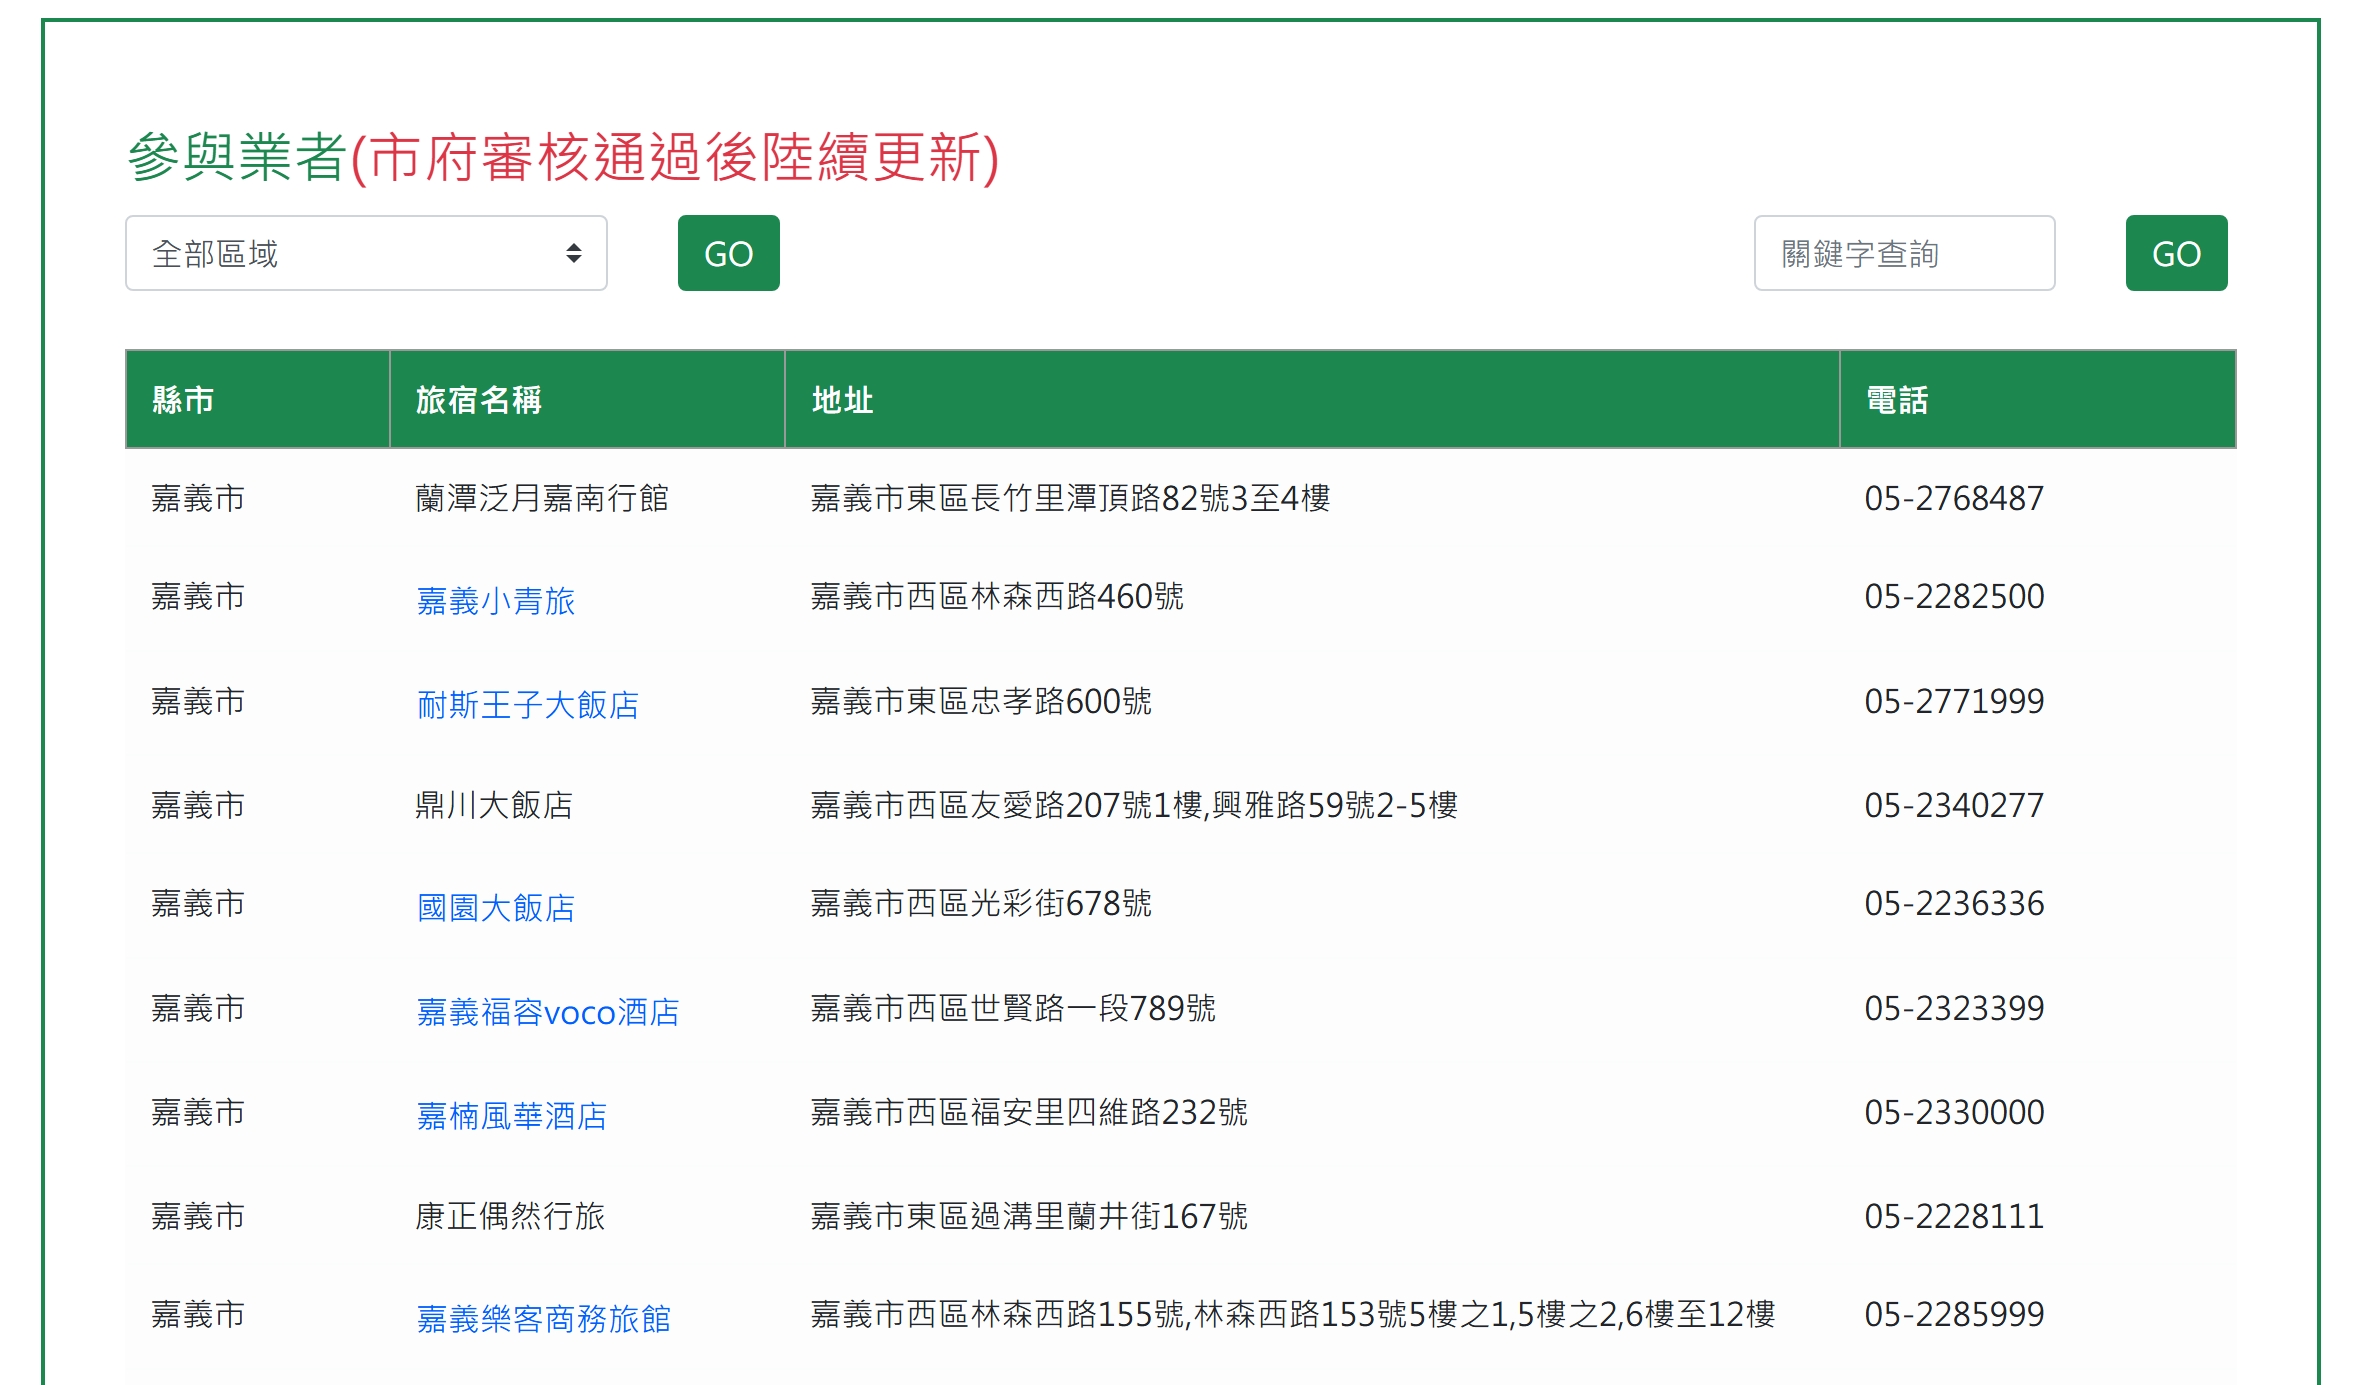Open the 嘉義福容voco酒店 link

coord(547,1012)
